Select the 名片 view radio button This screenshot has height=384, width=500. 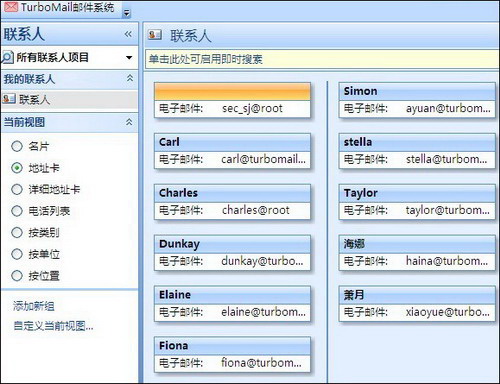coord(17,146)
